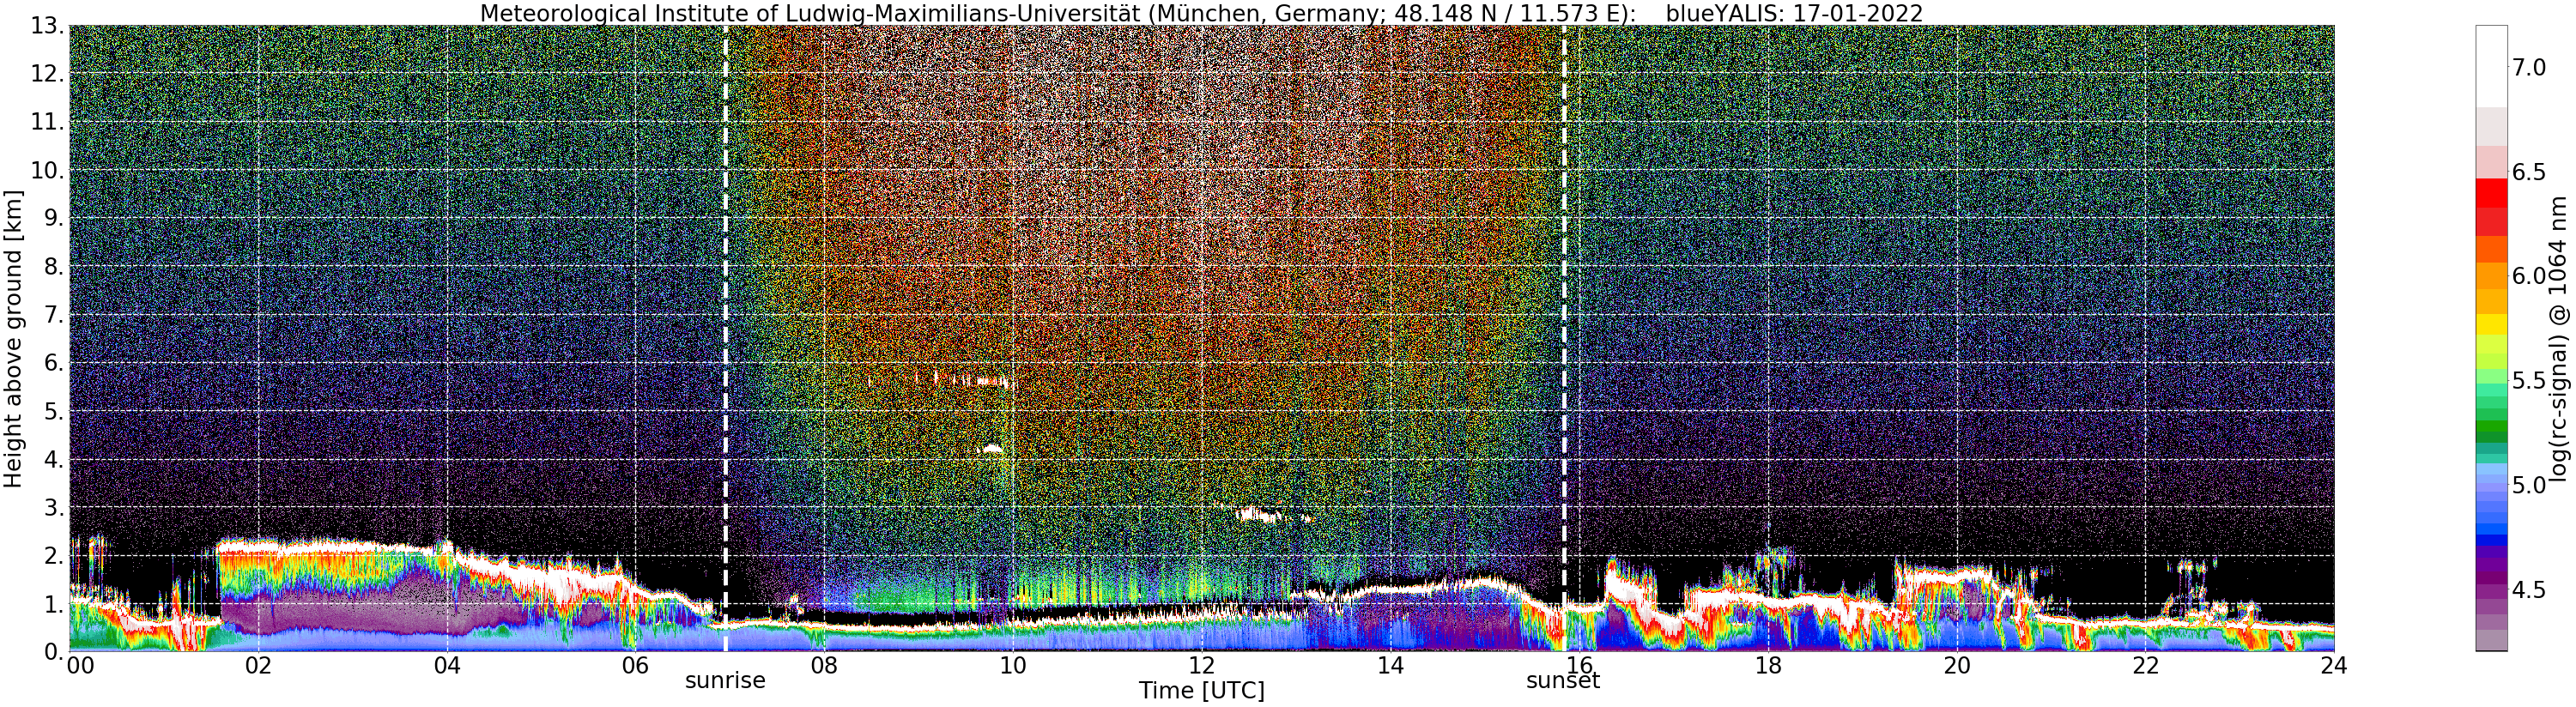Viewport: 2576px width, 707px height.
Task: Click the height axis tick label 6.
Action: click(x=52, y=362)
